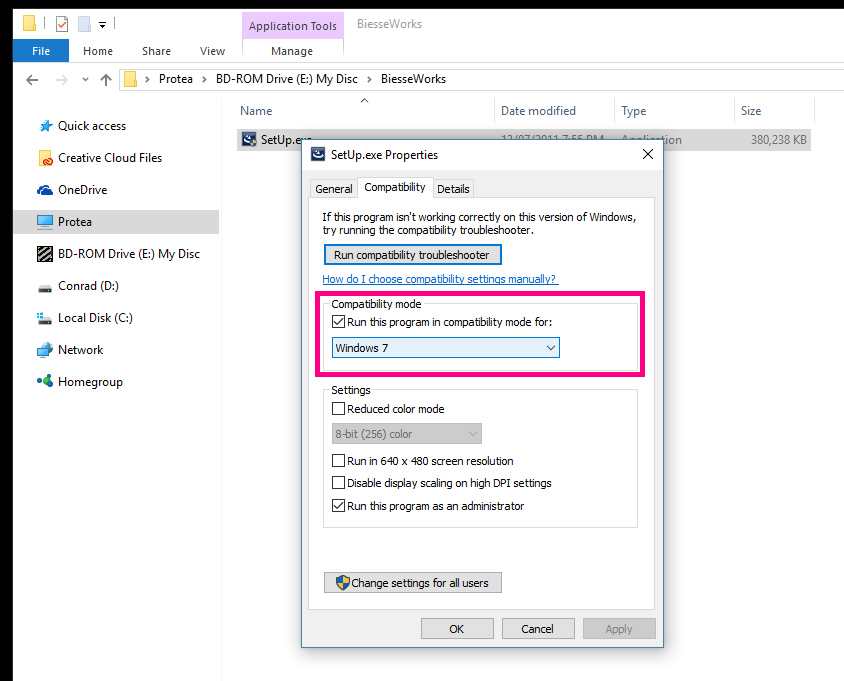Click the SetUp.exe Properties dialog title icon
The image size is (844, 681).
318,155
